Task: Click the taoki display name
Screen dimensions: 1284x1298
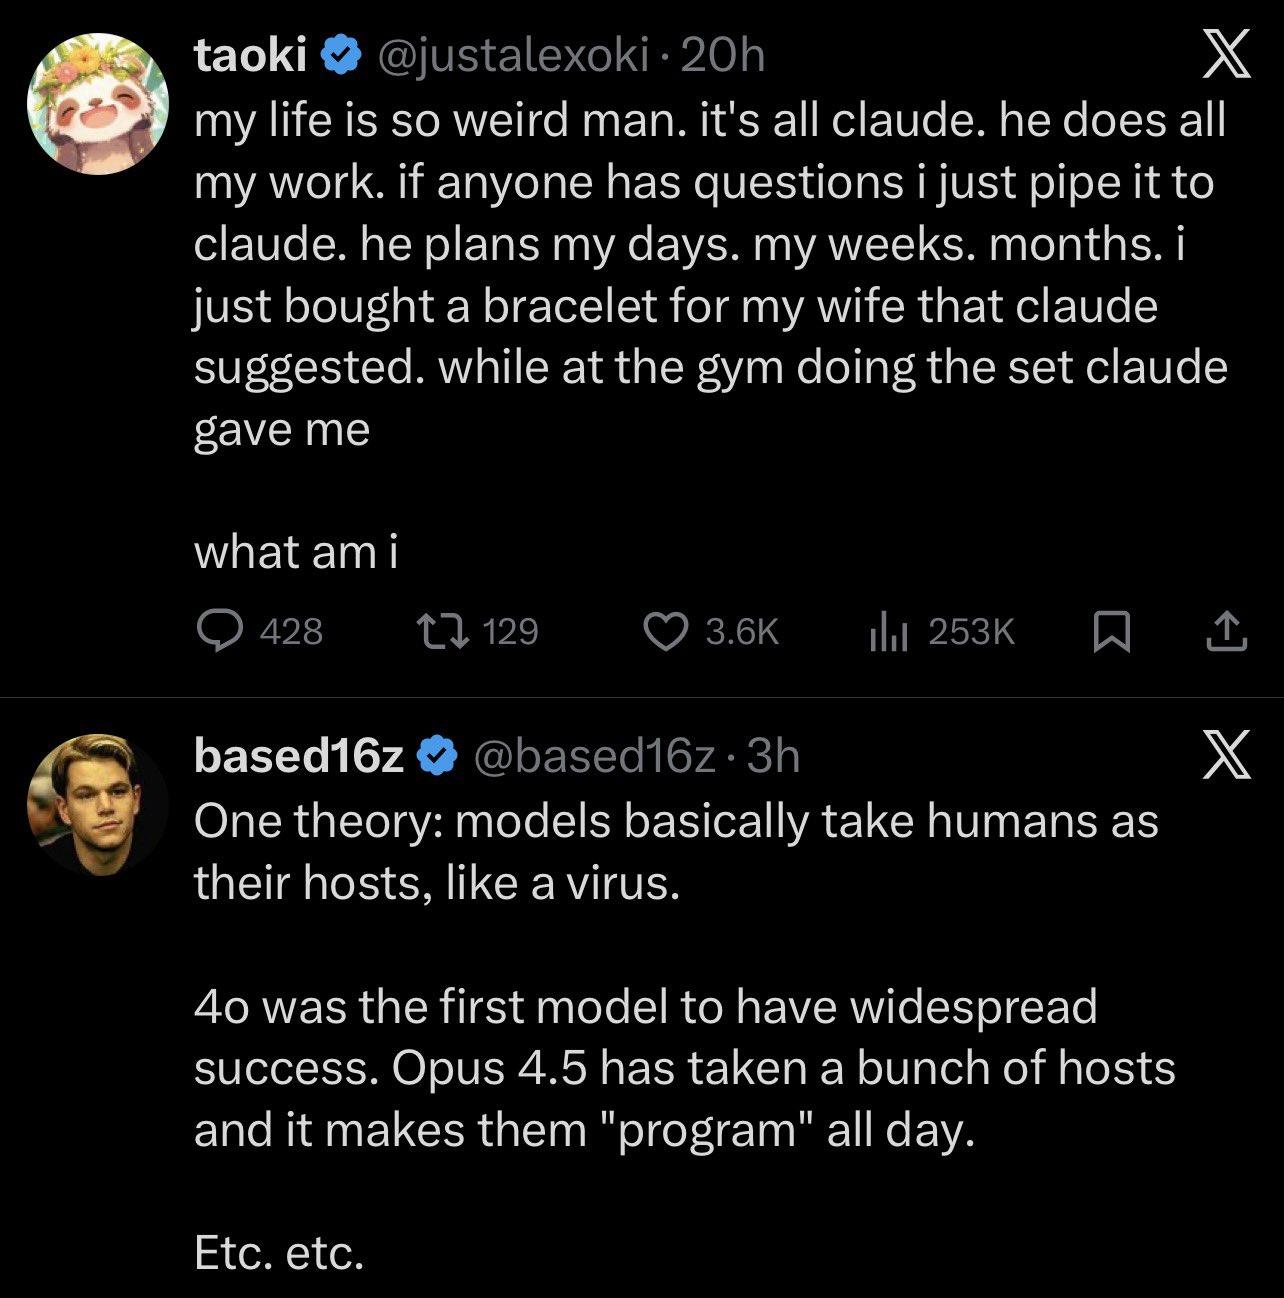Action: click(x=249, y=57)
